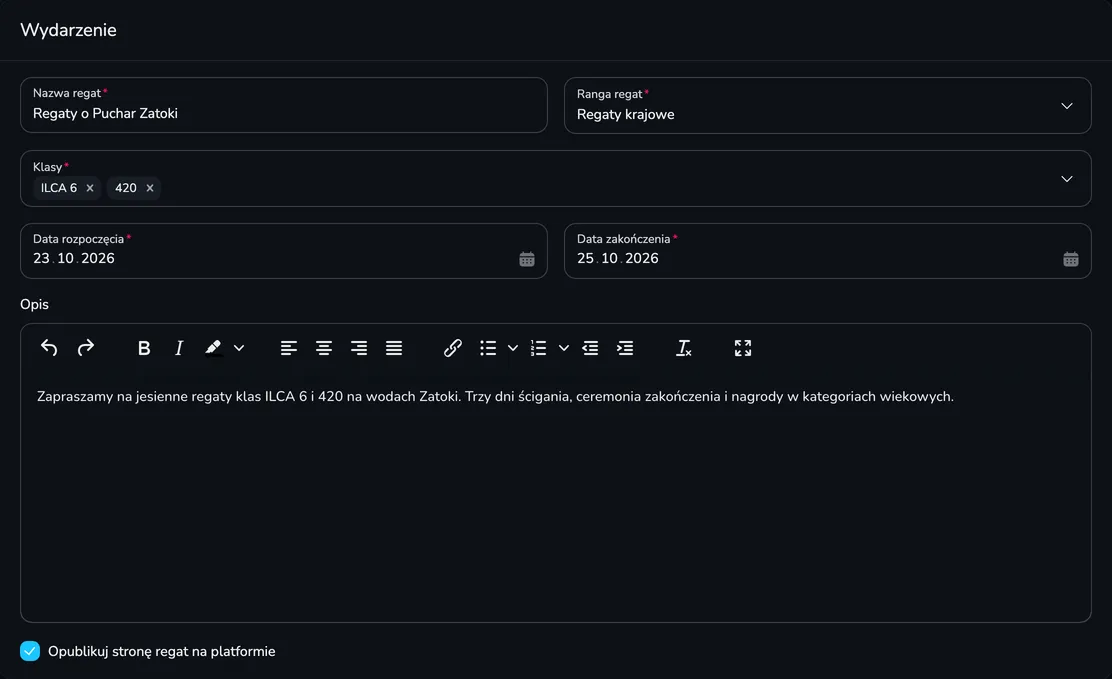Click into the Opis description text area
The height and width of the screenshot is (679, 1112).
point(556,497)
